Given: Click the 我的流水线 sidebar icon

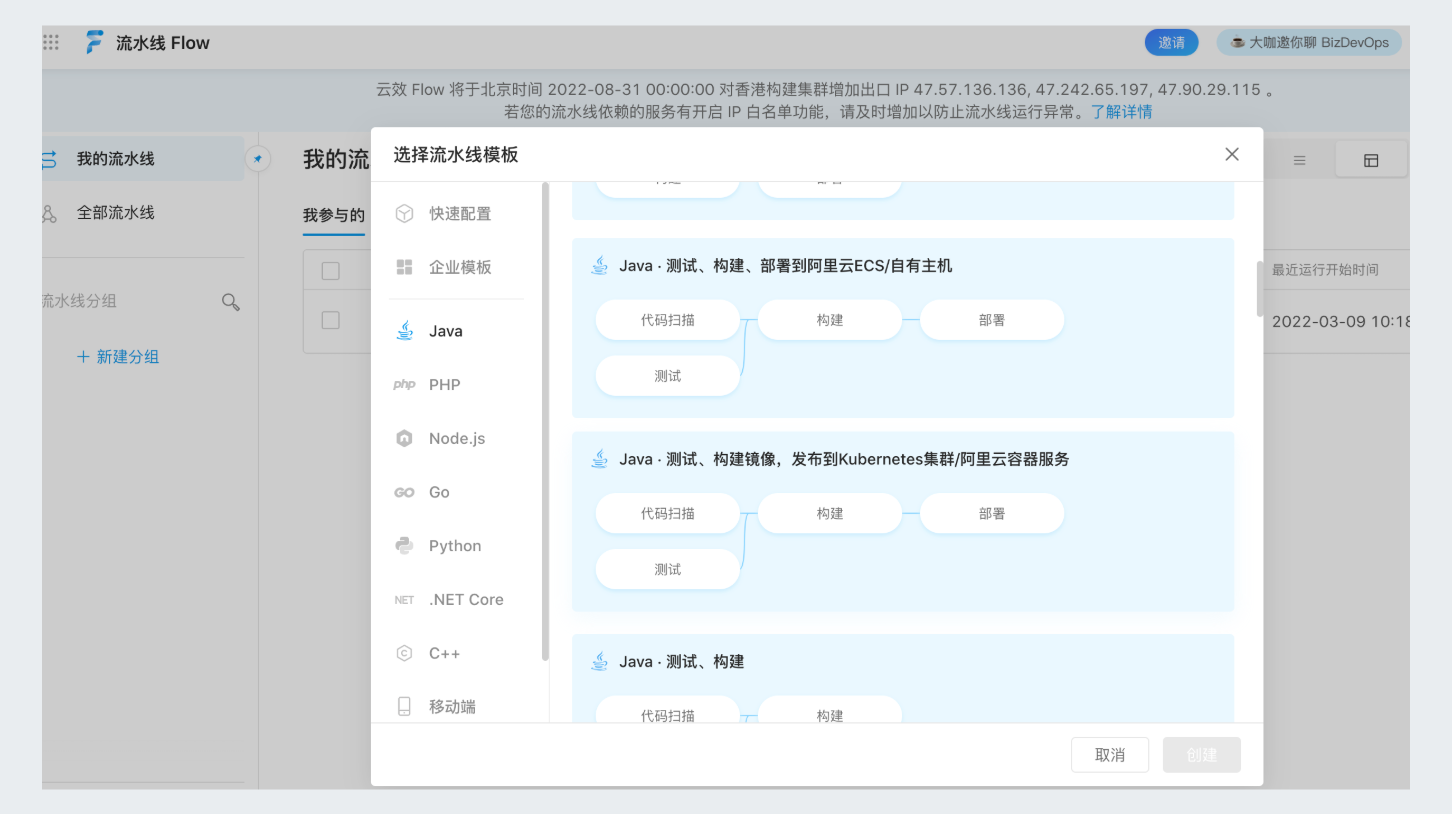Looking at the screenshot, I should point(49,159).
